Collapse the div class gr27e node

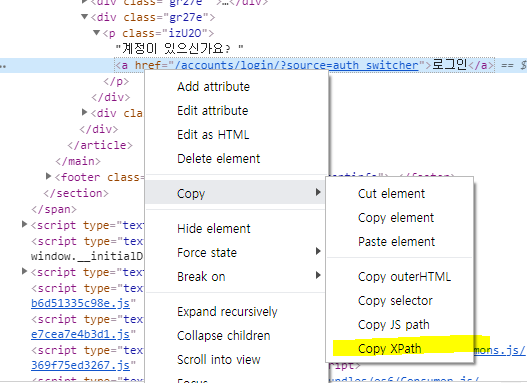tap(84, 16)
